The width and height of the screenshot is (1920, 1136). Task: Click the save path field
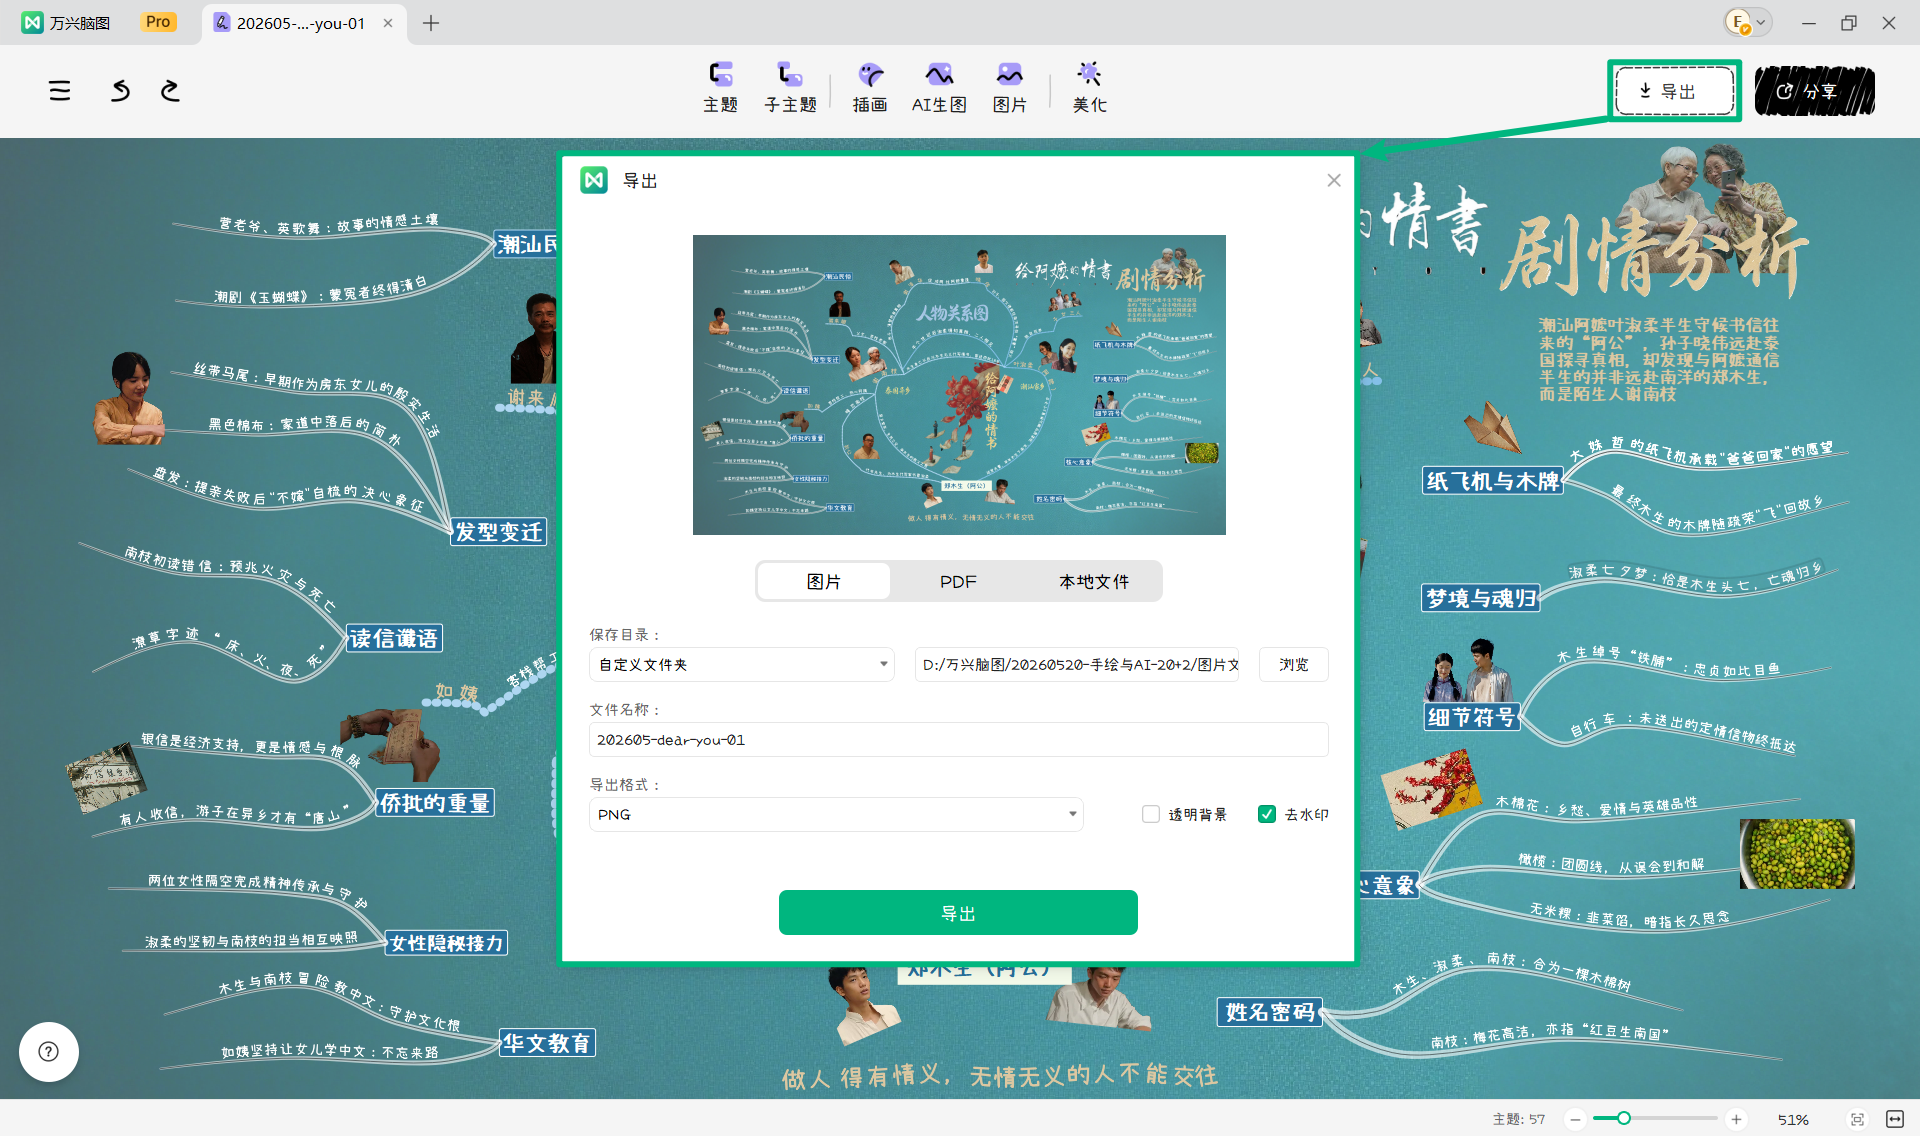[x=1077, y=665]
